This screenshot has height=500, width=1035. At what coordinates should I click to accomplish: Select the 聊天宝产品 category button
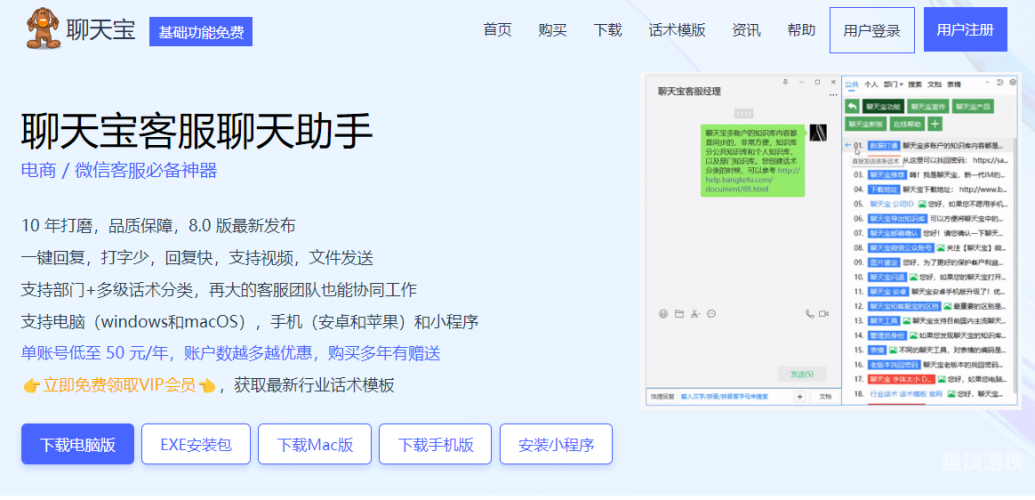tap(973, 106)
